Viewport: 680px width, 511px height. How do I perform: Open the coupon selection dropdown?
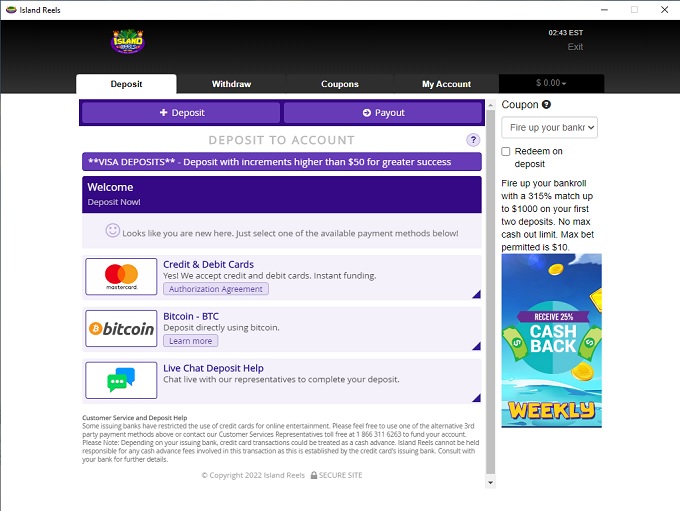tap(549, 128)
